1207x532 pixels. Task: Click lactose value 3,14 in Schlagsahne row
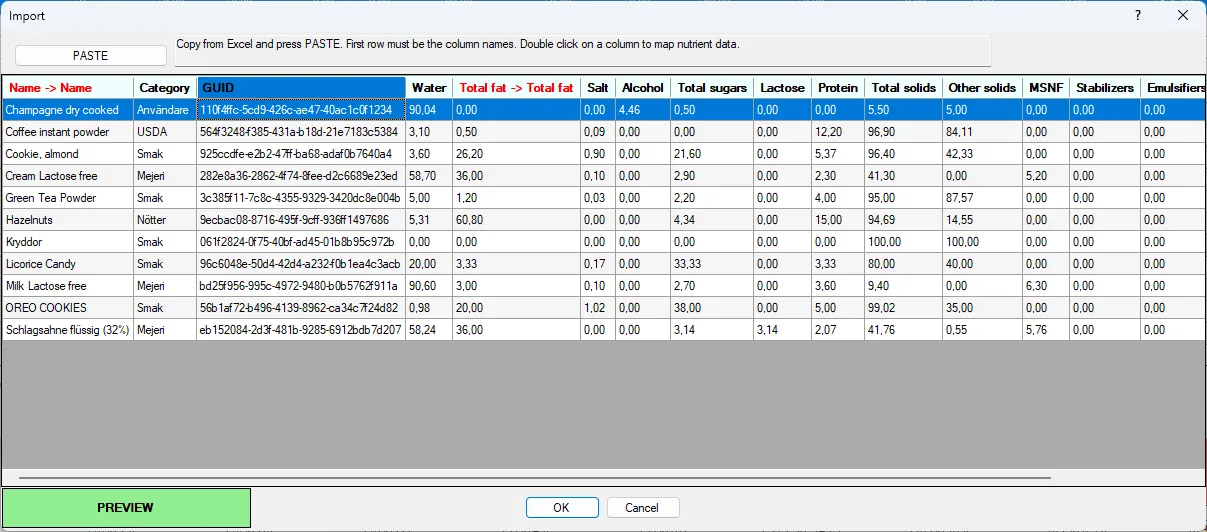tap(783, 330)
